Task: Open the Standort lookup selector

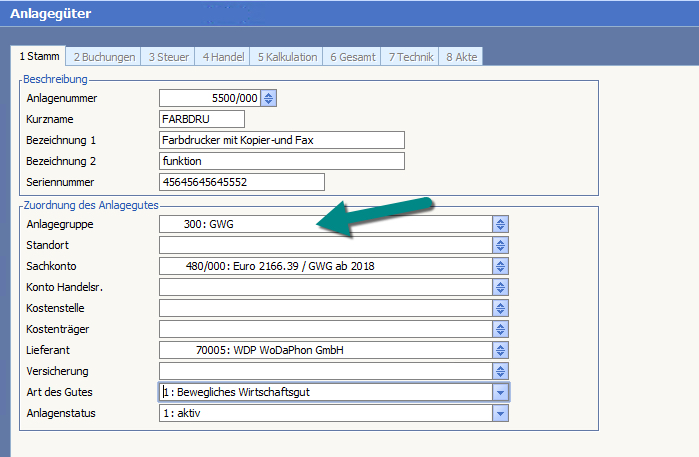Action: click(x=501, y=245)
